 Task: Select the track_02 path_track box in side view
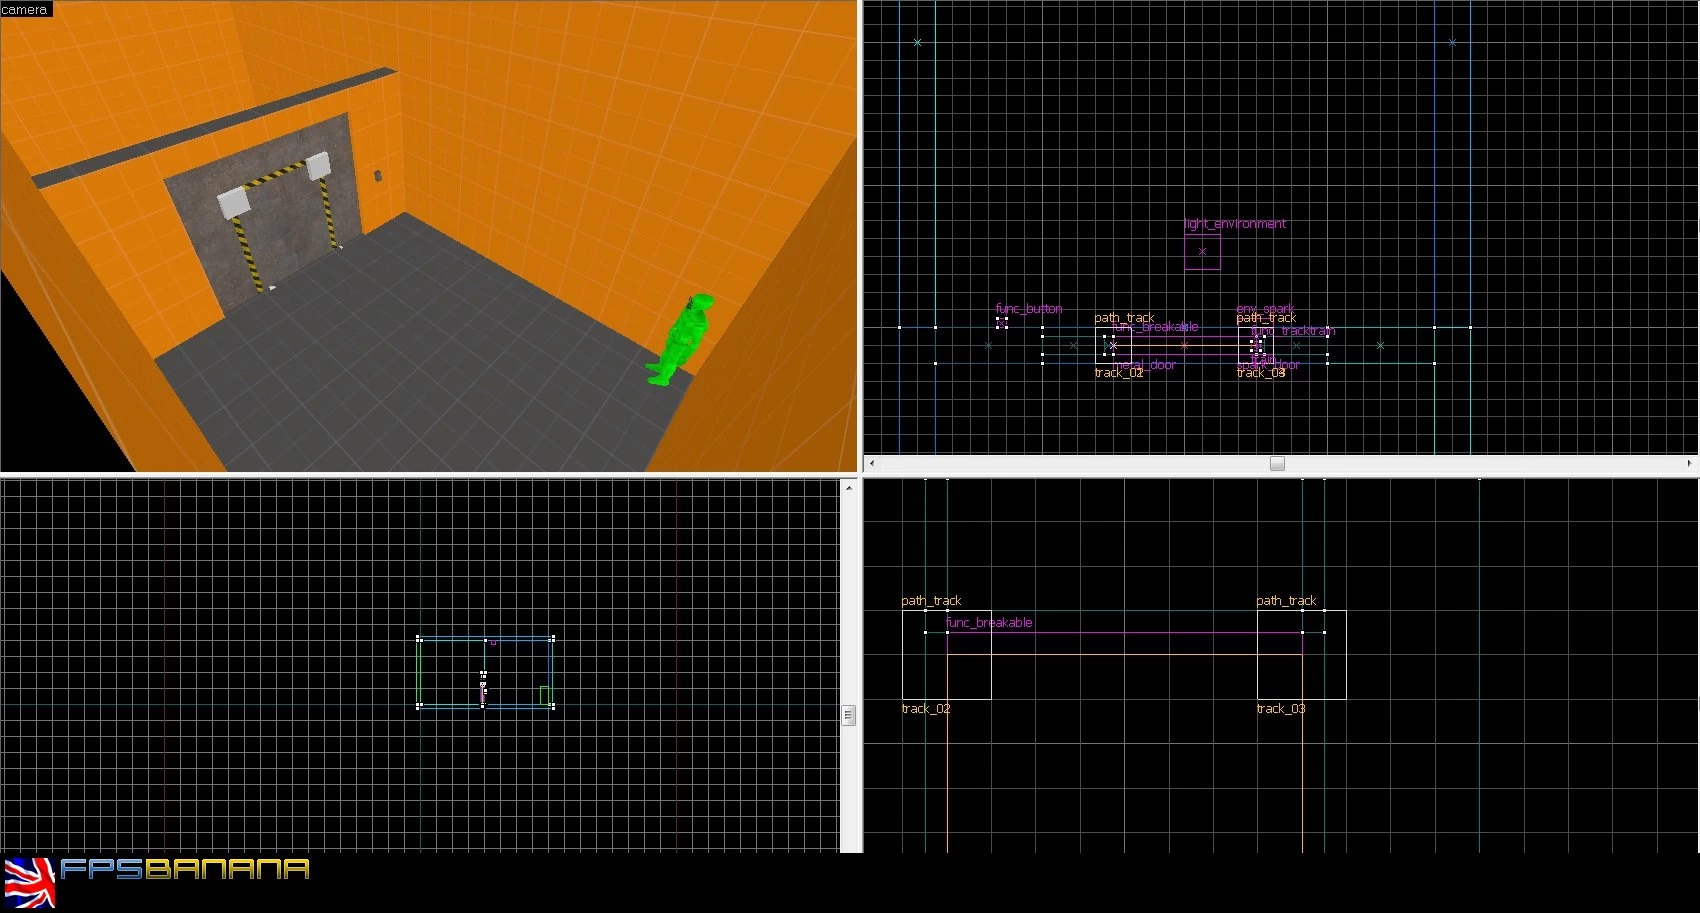coord(946,655)
